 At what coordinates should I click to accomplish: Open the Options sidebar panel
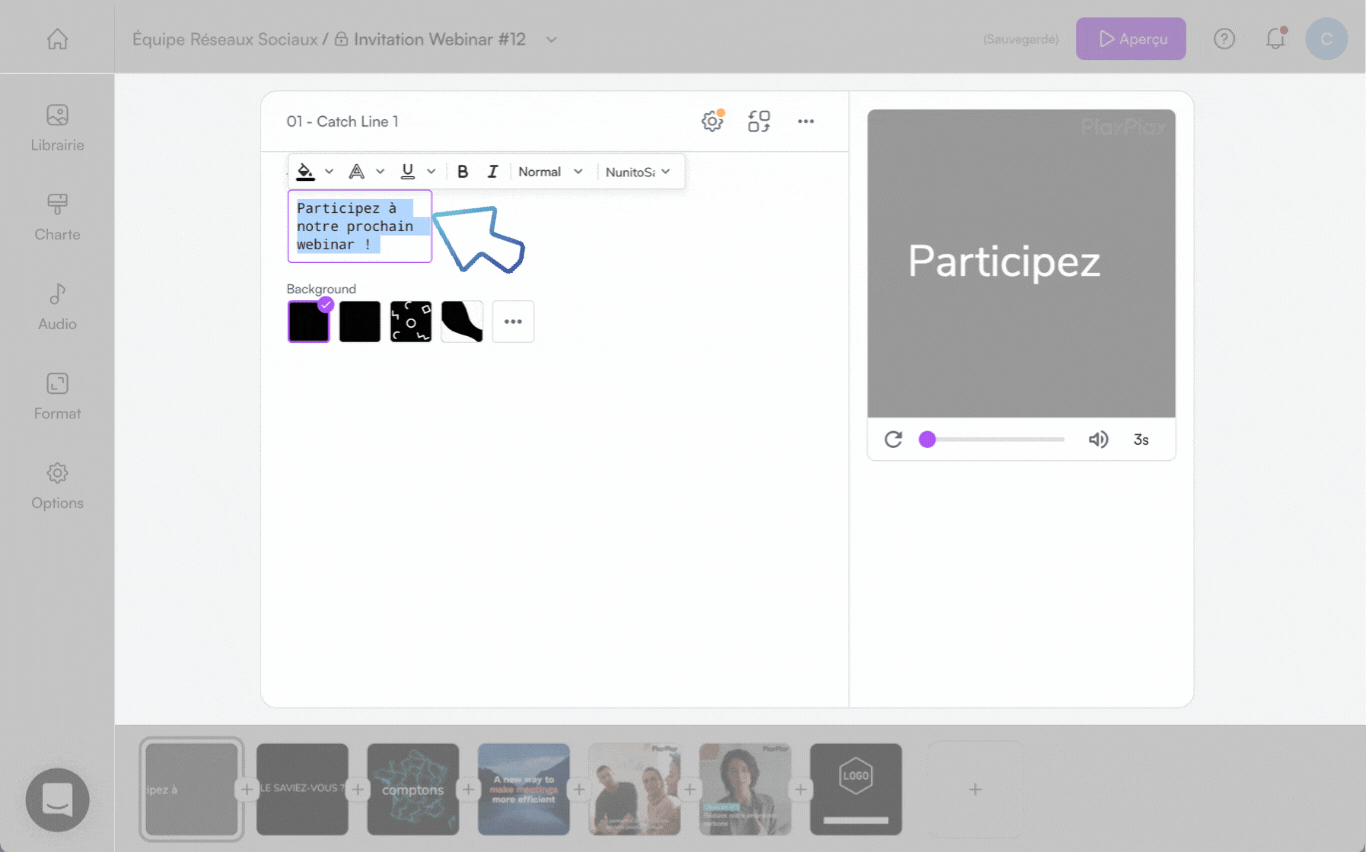[x=57, y=486]
